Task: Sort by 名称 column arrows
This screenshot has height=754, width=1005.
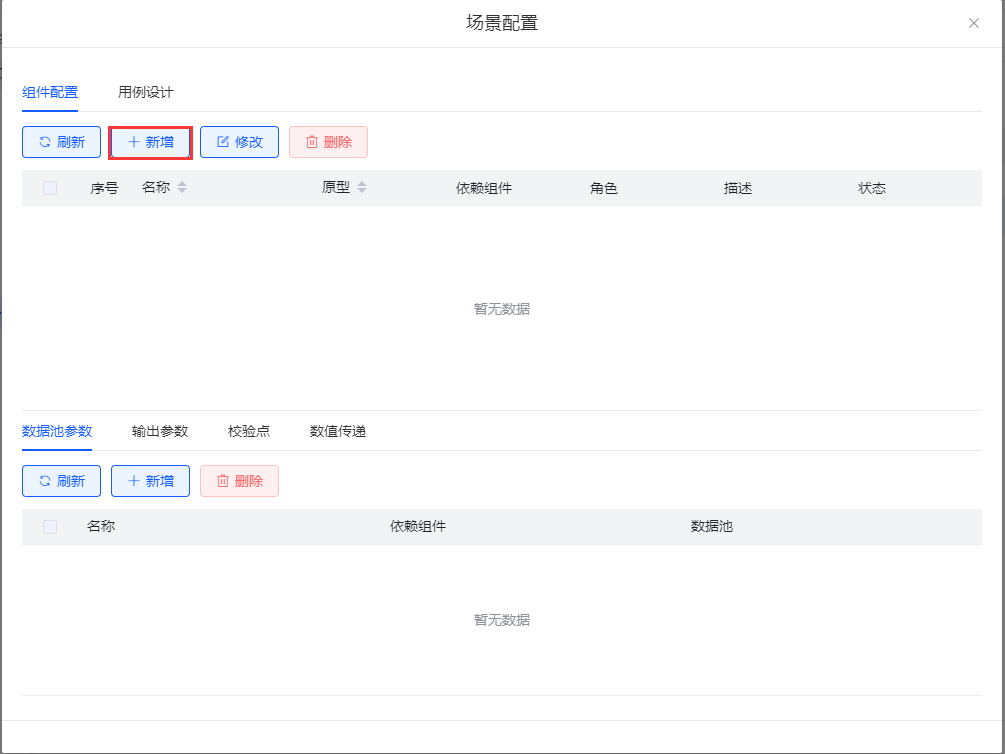Action: click(x=182, y=188)
